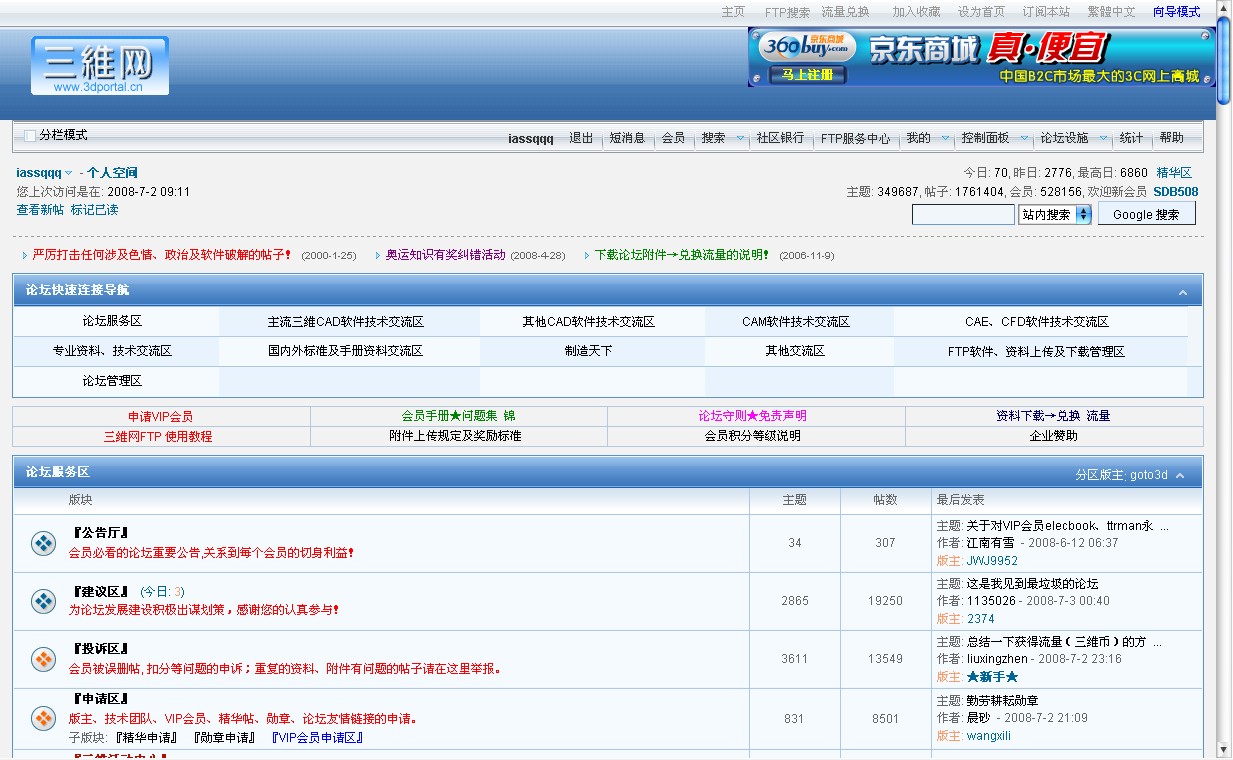Click the vertical scrollbar's up arrow
The height and width of the screenshot is (760, 1233).
point(1224,8)
